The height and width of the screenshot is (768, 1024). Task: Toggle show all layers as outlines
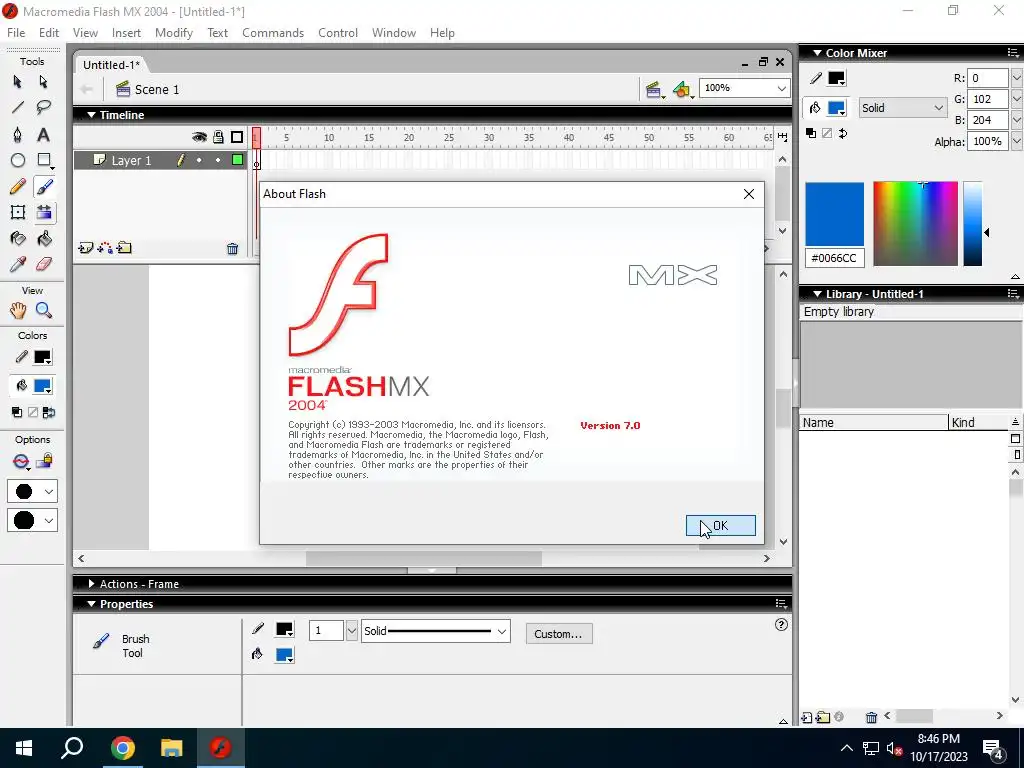(x=237, y=136)
